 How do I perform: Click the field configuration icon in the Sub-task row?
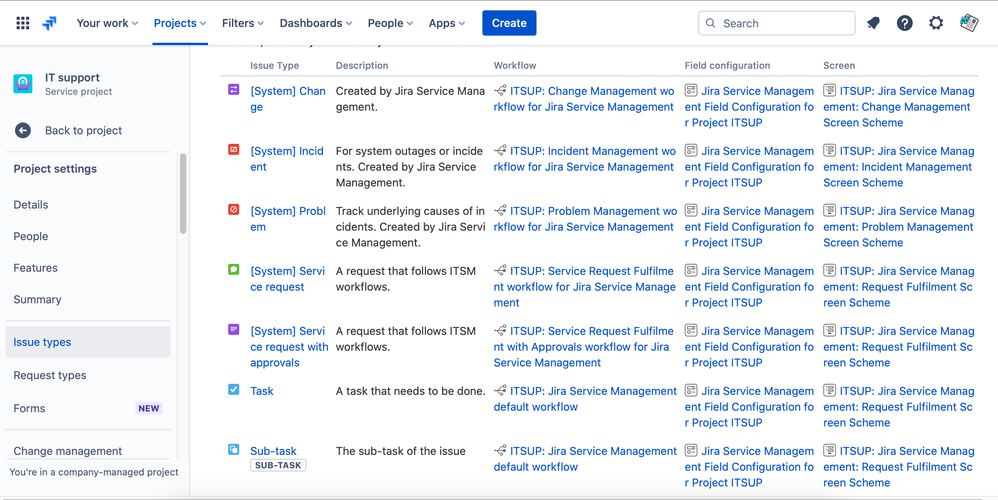[691, 450]
